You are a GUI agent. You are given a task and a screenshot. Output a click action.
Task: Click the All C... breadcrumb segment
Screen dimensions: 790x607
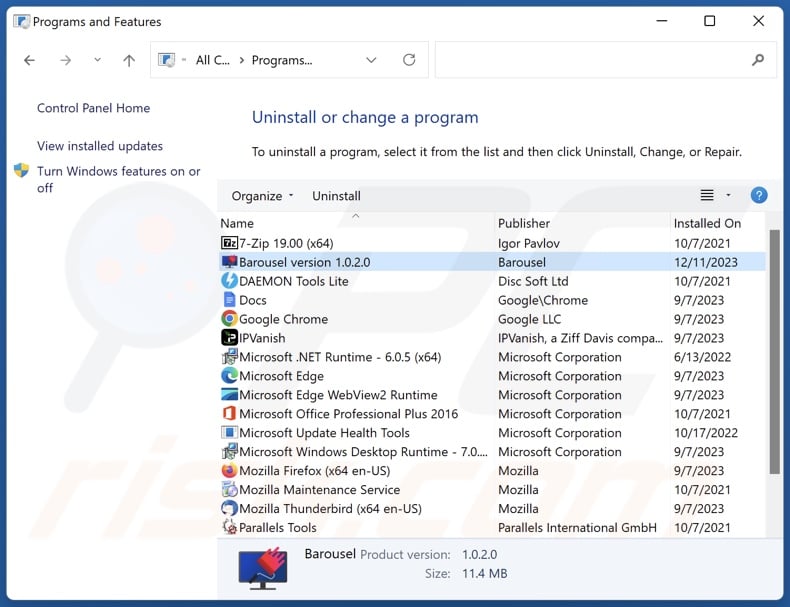pos(213,60)
